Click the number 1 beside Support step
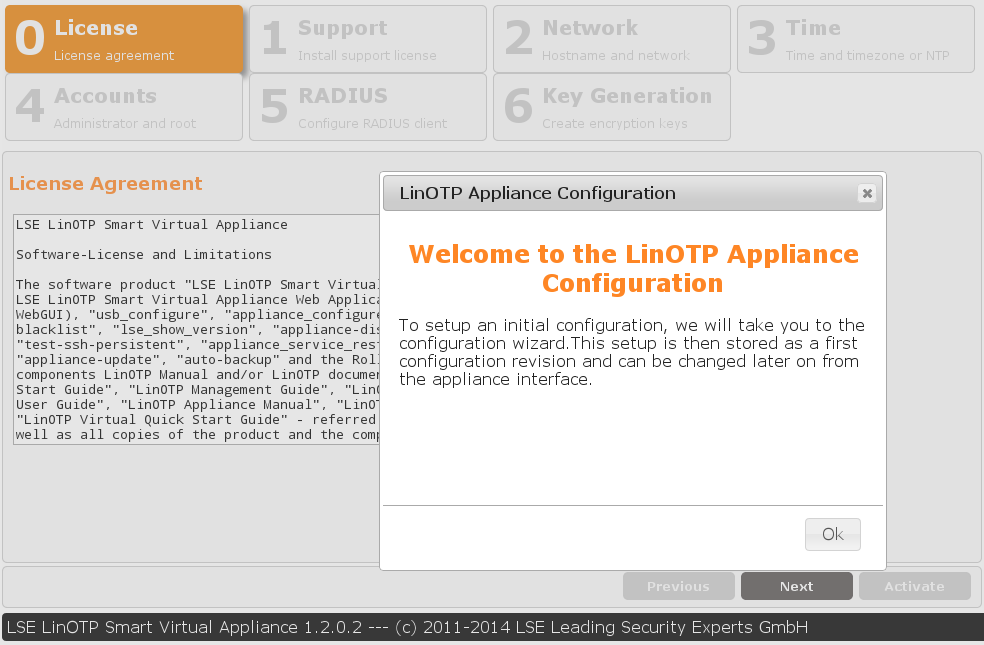 (273, 40)
